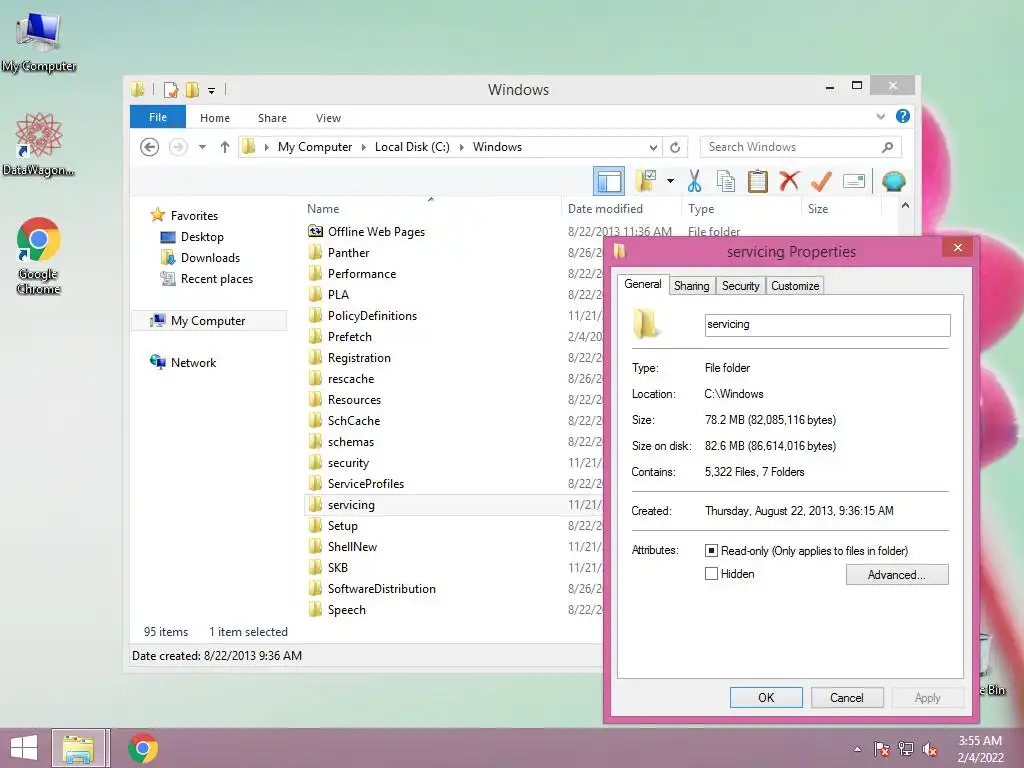Click the File Explorer taskbar icon
Screen dimensions: 1024x768
[x=79, y=748]
